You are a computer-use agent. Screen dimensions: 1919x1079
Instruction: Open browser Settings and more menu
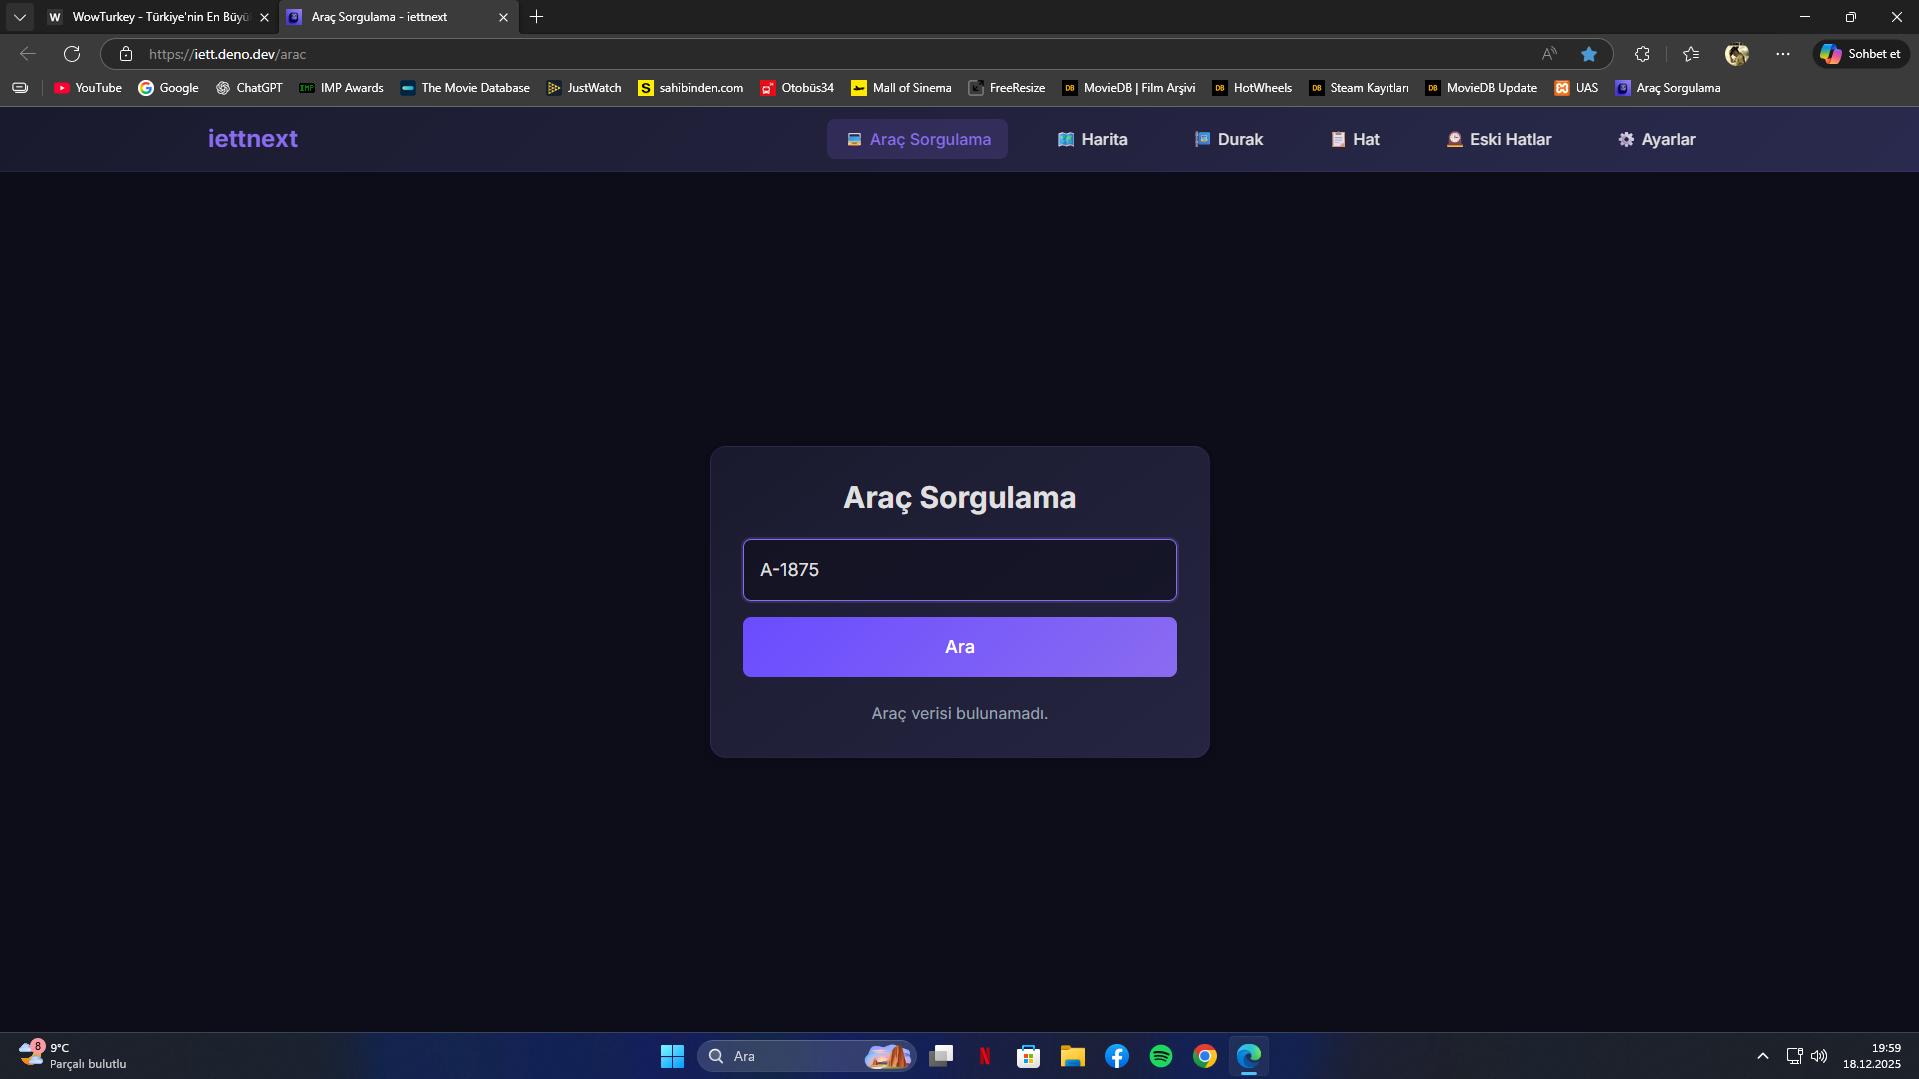(x=1783, y=54)
